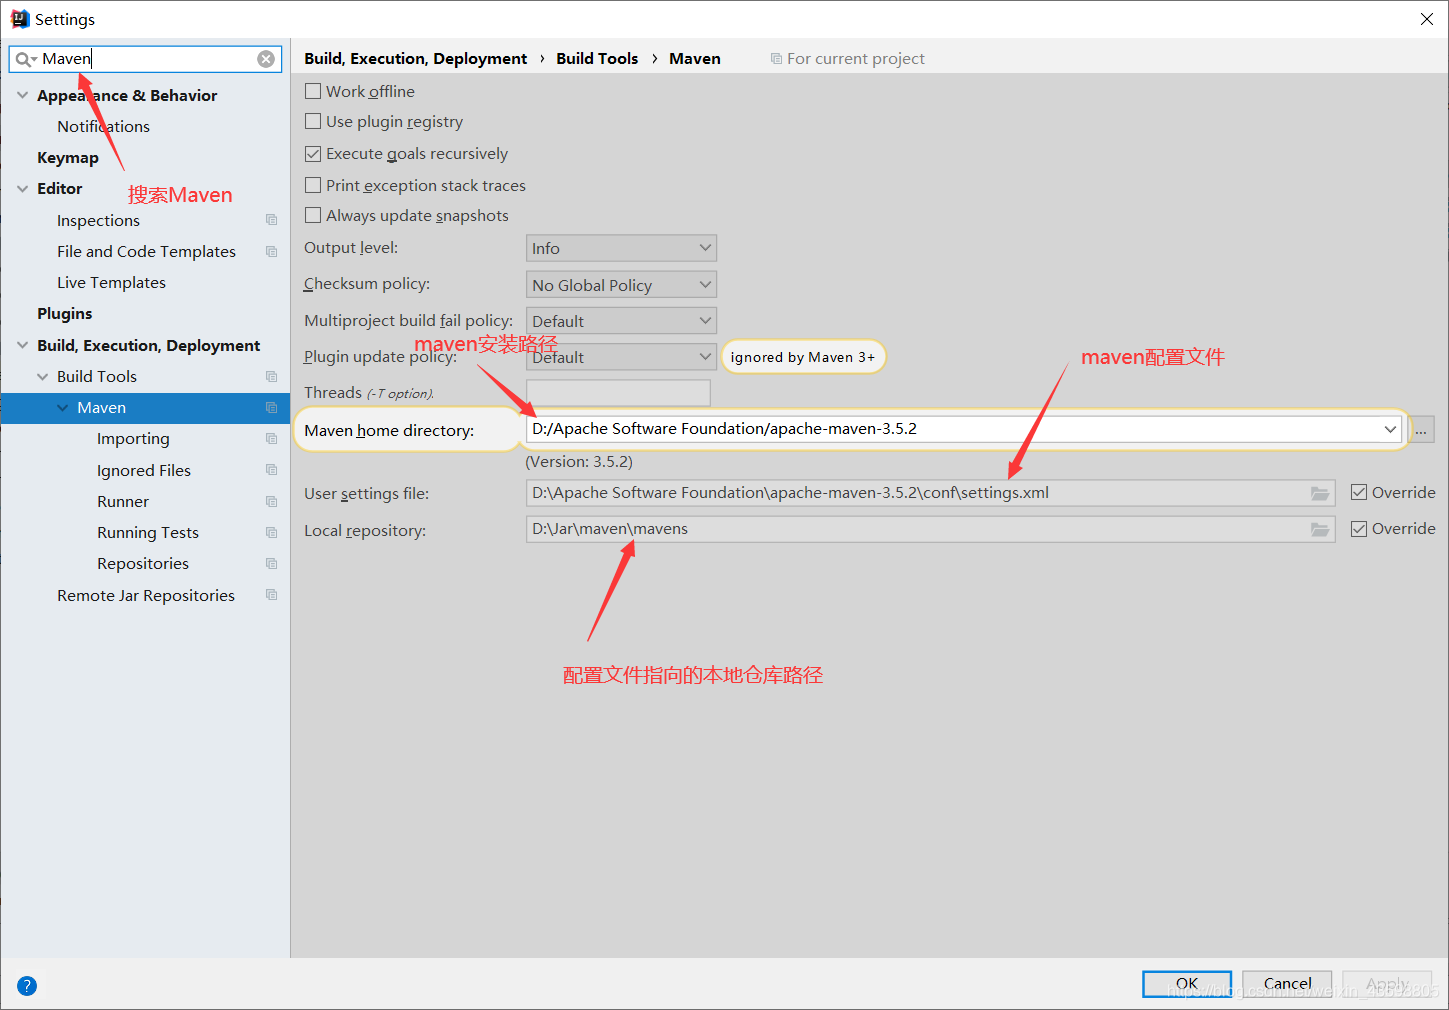The height and width of the screenshot is (1010, 1449).
Task: Collapse the Build Tools node
Action: tap(42, 376)
